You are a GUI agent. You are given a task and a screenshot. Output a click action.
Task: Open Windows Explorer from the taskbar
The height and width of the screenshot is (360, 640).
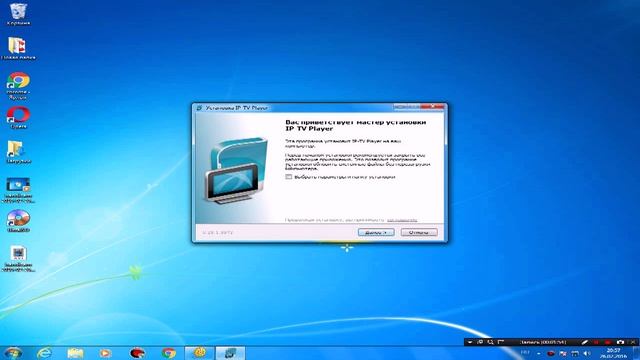[x=75, y=353]
